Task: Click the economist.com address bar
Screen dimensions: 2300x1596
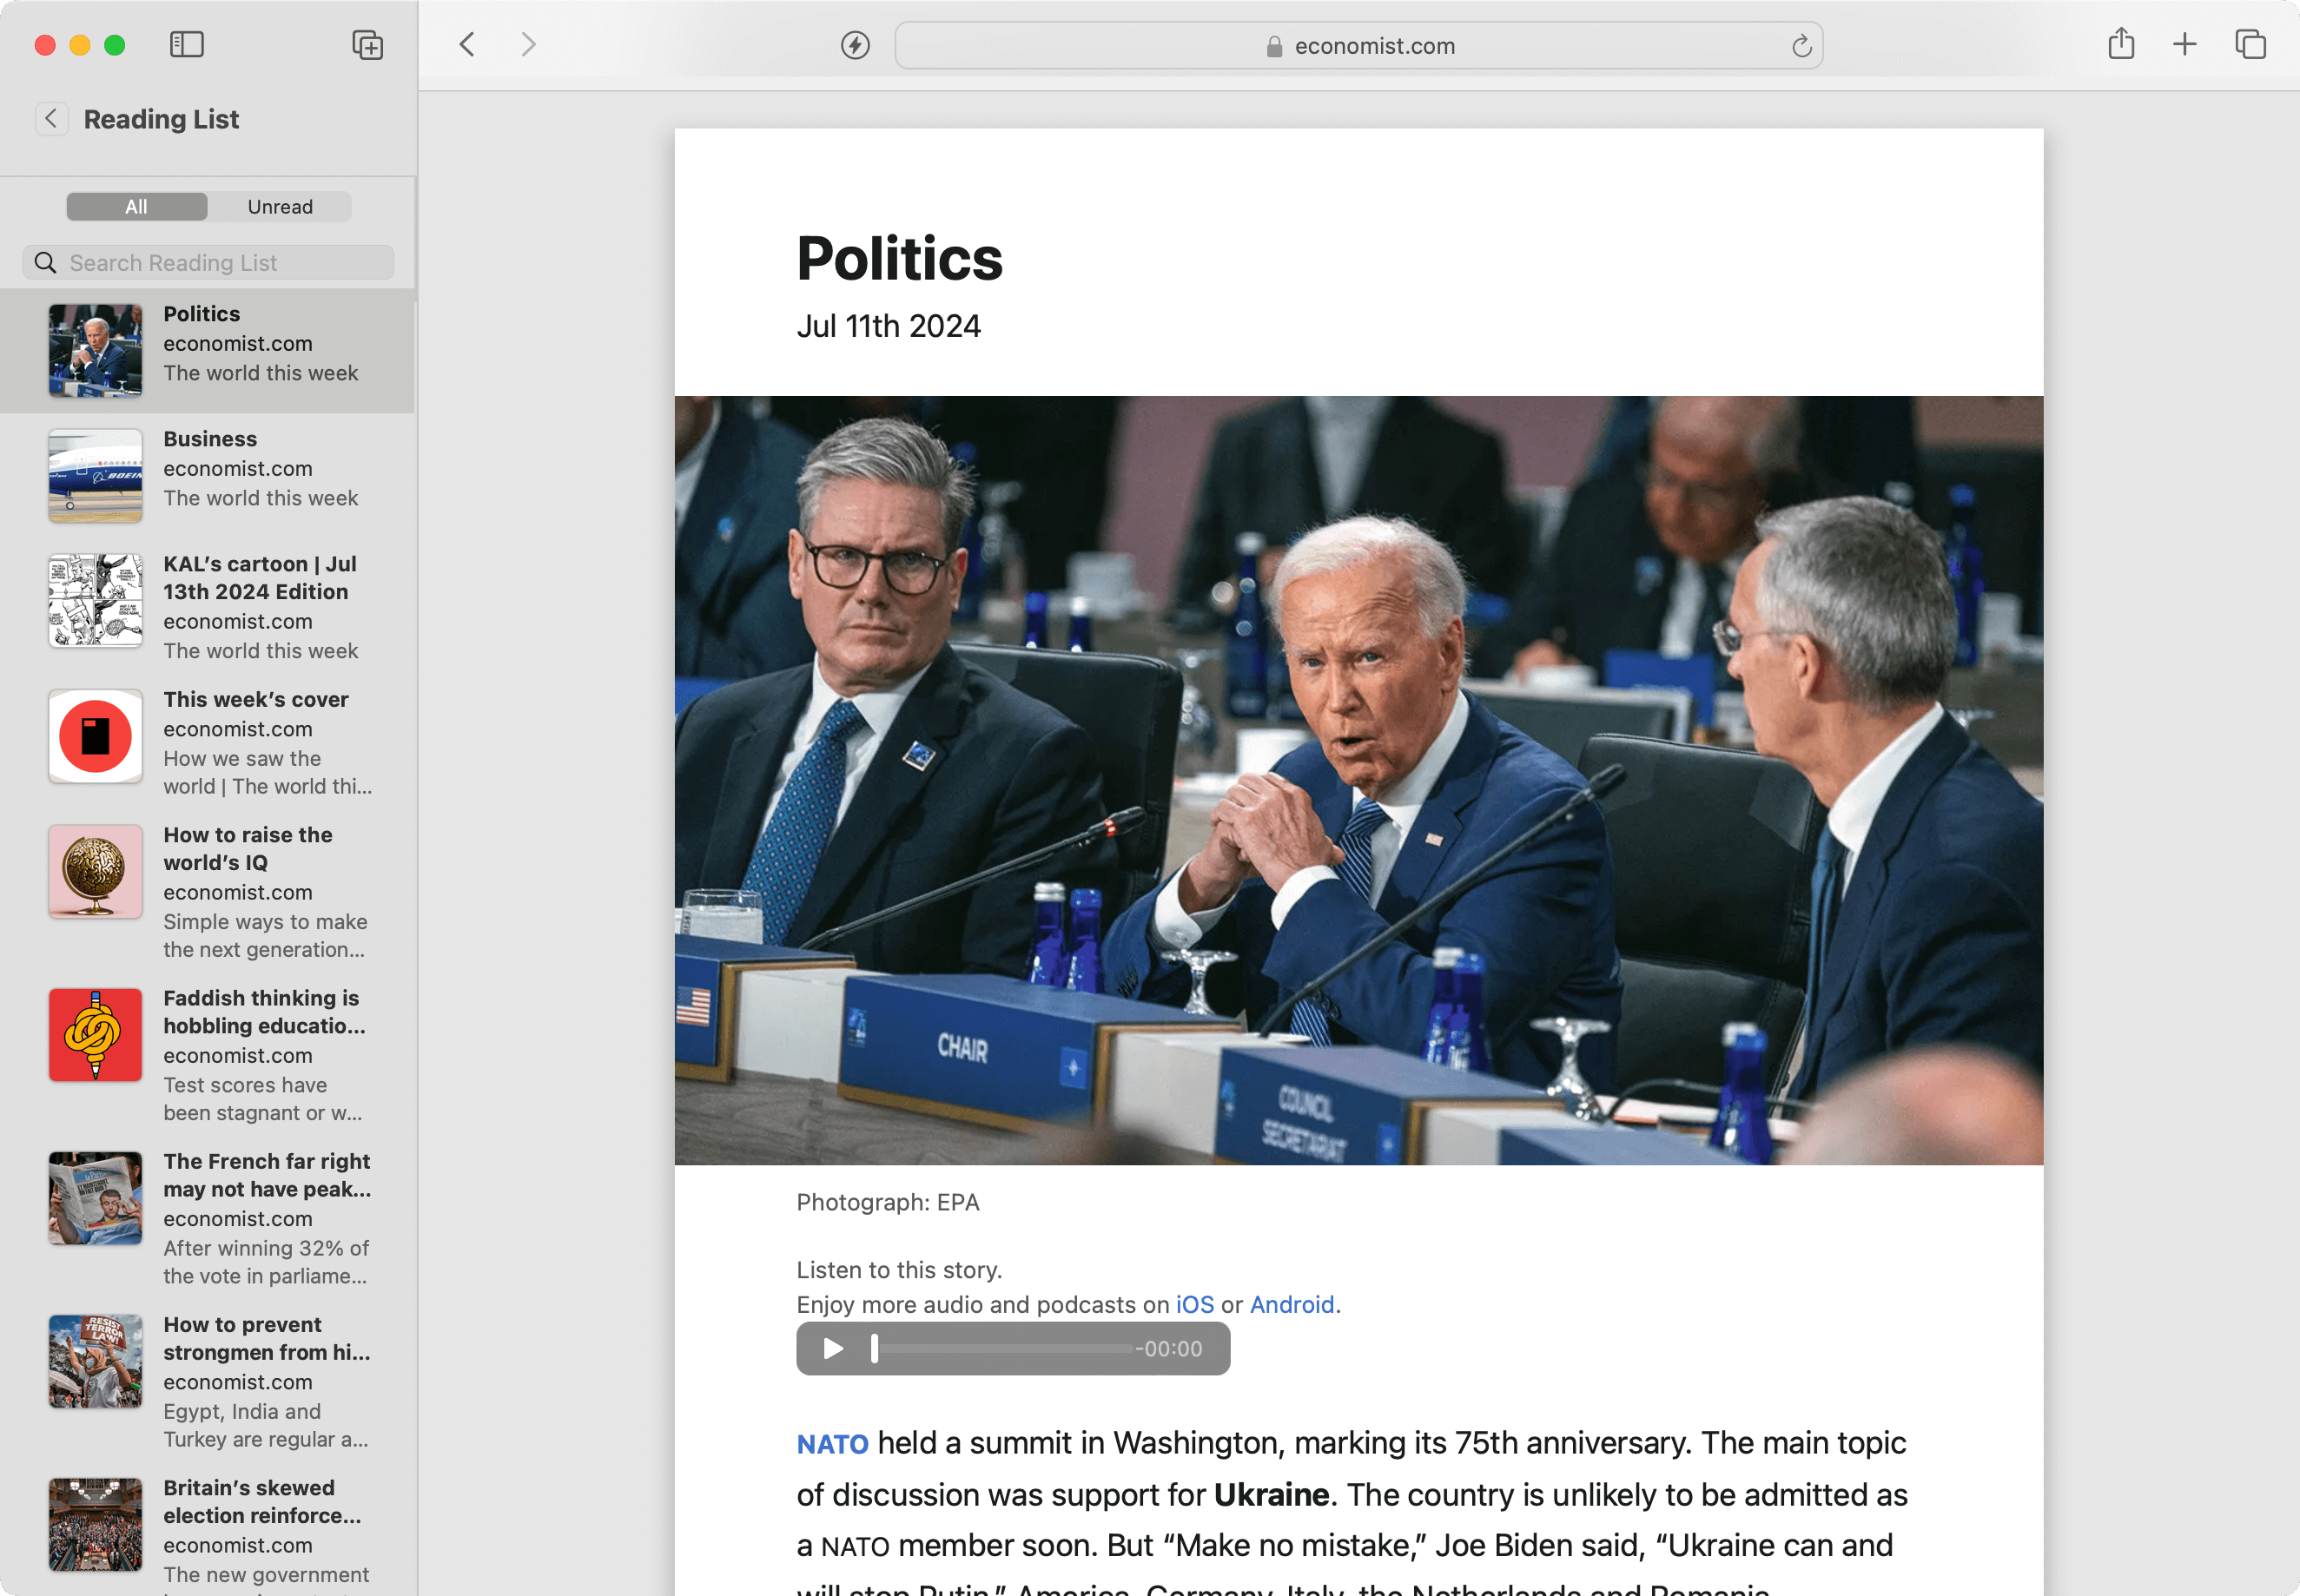Action: pos(1358,46)
